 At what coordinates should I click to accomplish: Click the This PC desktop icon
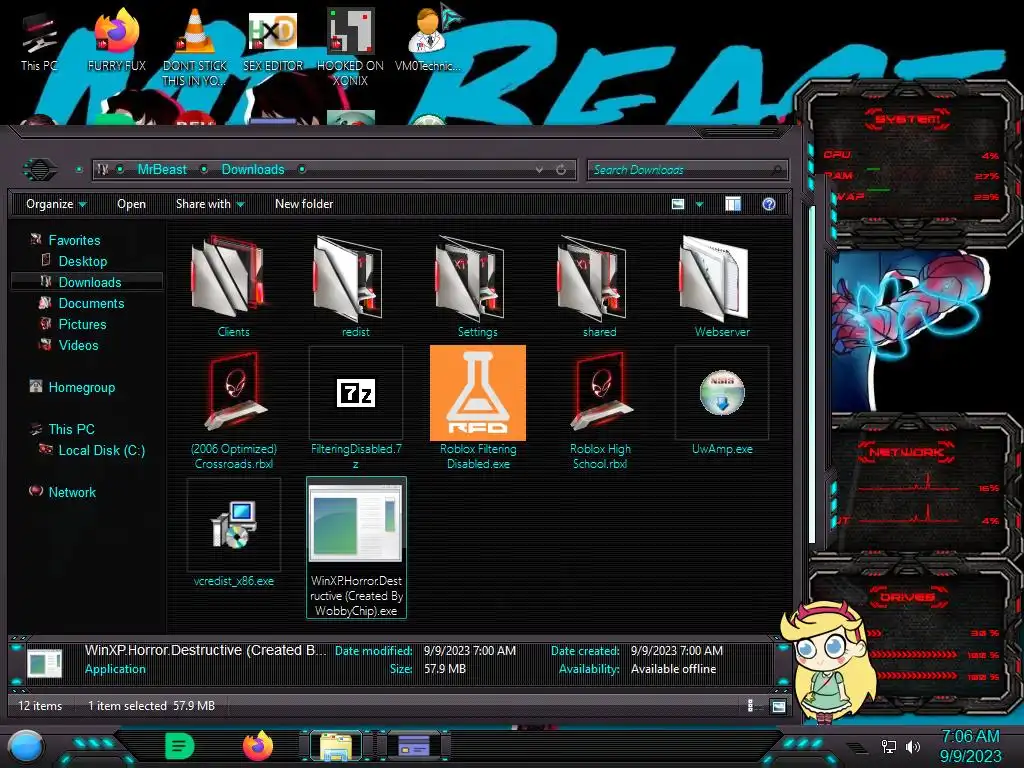point(39,42)
